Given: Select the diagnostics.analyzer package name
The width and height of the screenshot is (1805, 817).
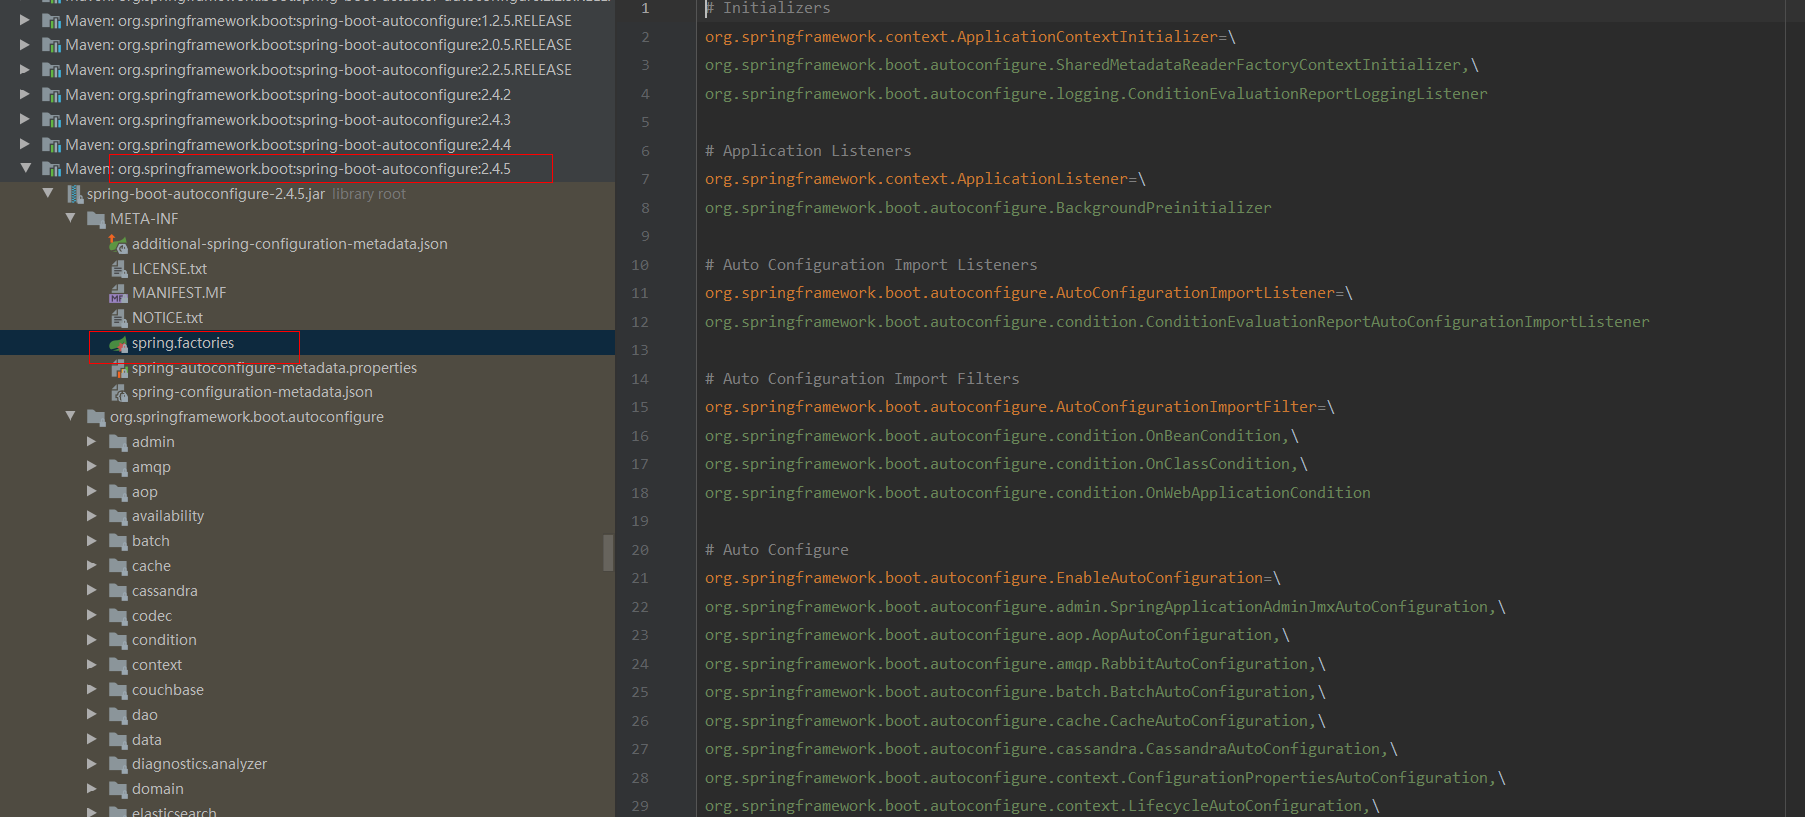Looking at the screenshot, I should [x=199, y=763].
